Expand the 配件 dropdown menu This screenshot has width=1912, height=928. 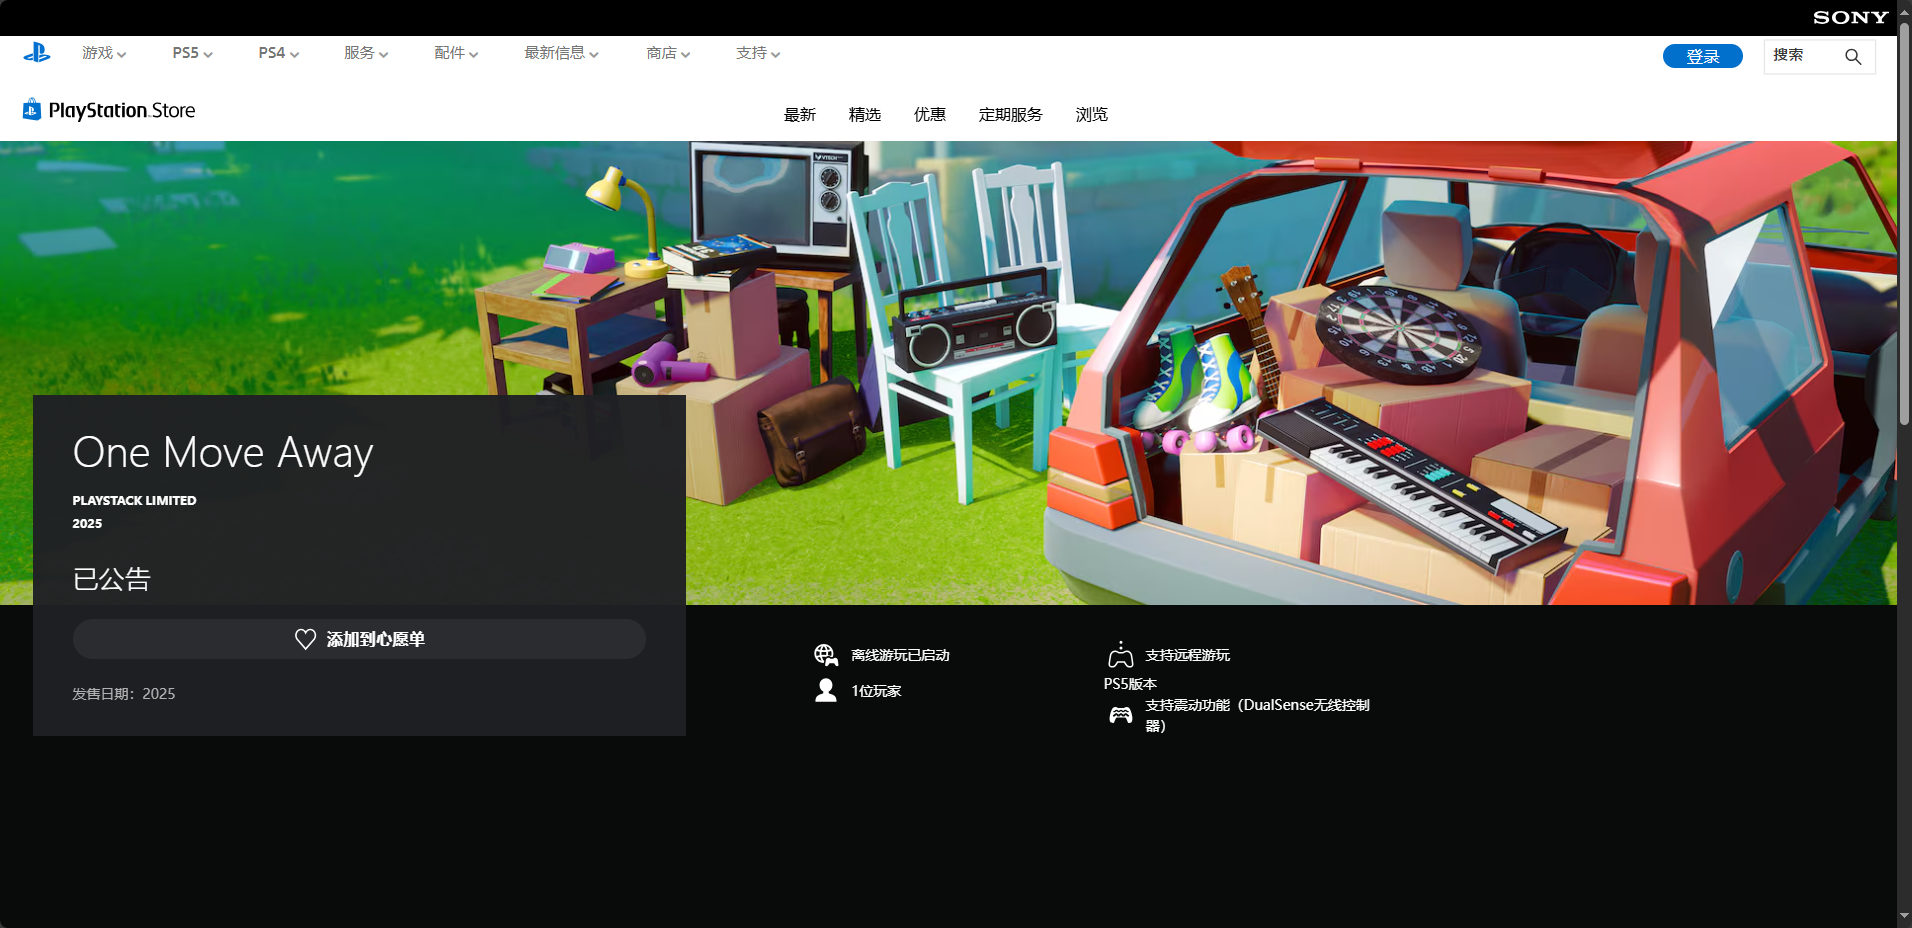pos(456,53)
